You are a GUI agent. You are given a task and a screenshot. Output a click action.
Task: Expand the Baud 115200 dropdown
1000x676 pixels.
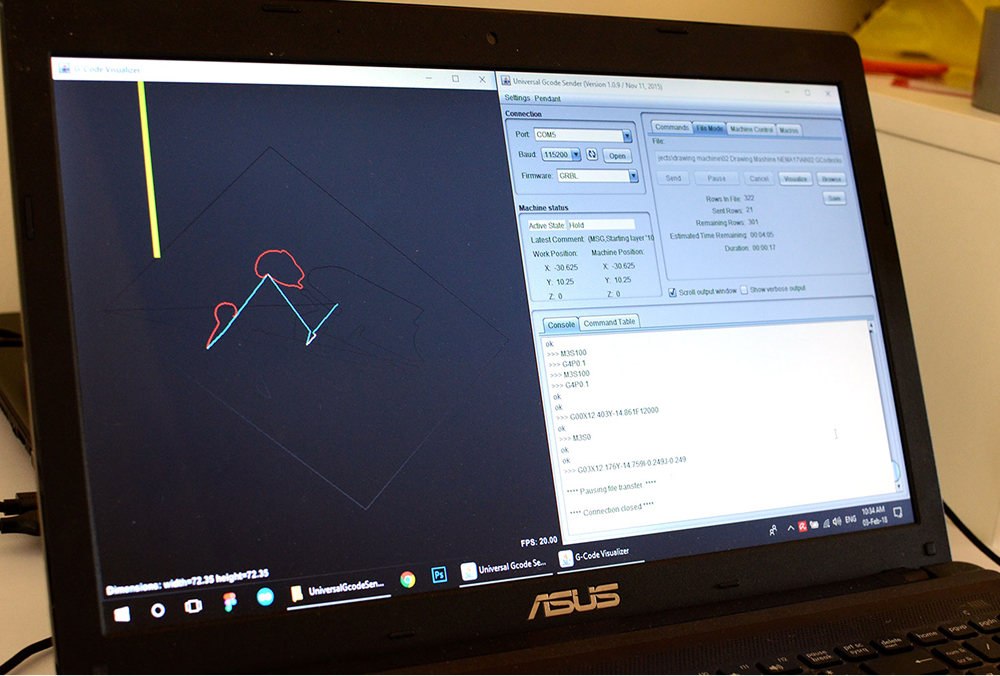576,154
